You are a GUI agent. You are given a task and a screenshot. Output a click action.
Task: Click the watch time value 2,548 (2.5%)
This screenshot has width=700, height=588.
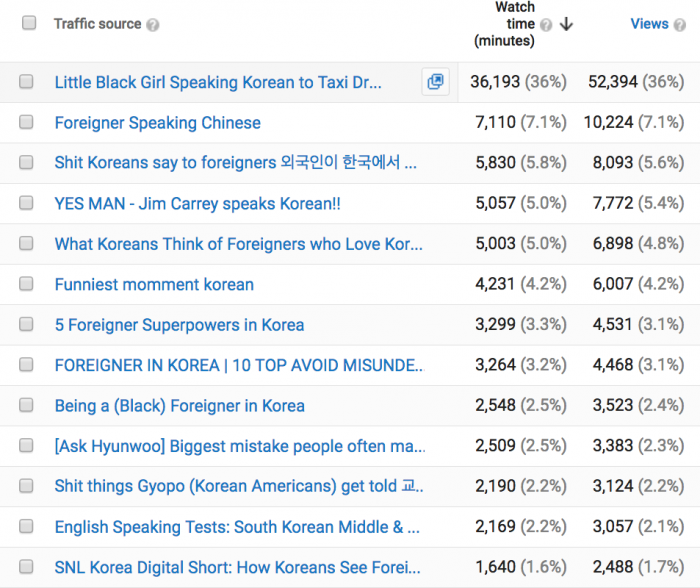tap(521, 405)
